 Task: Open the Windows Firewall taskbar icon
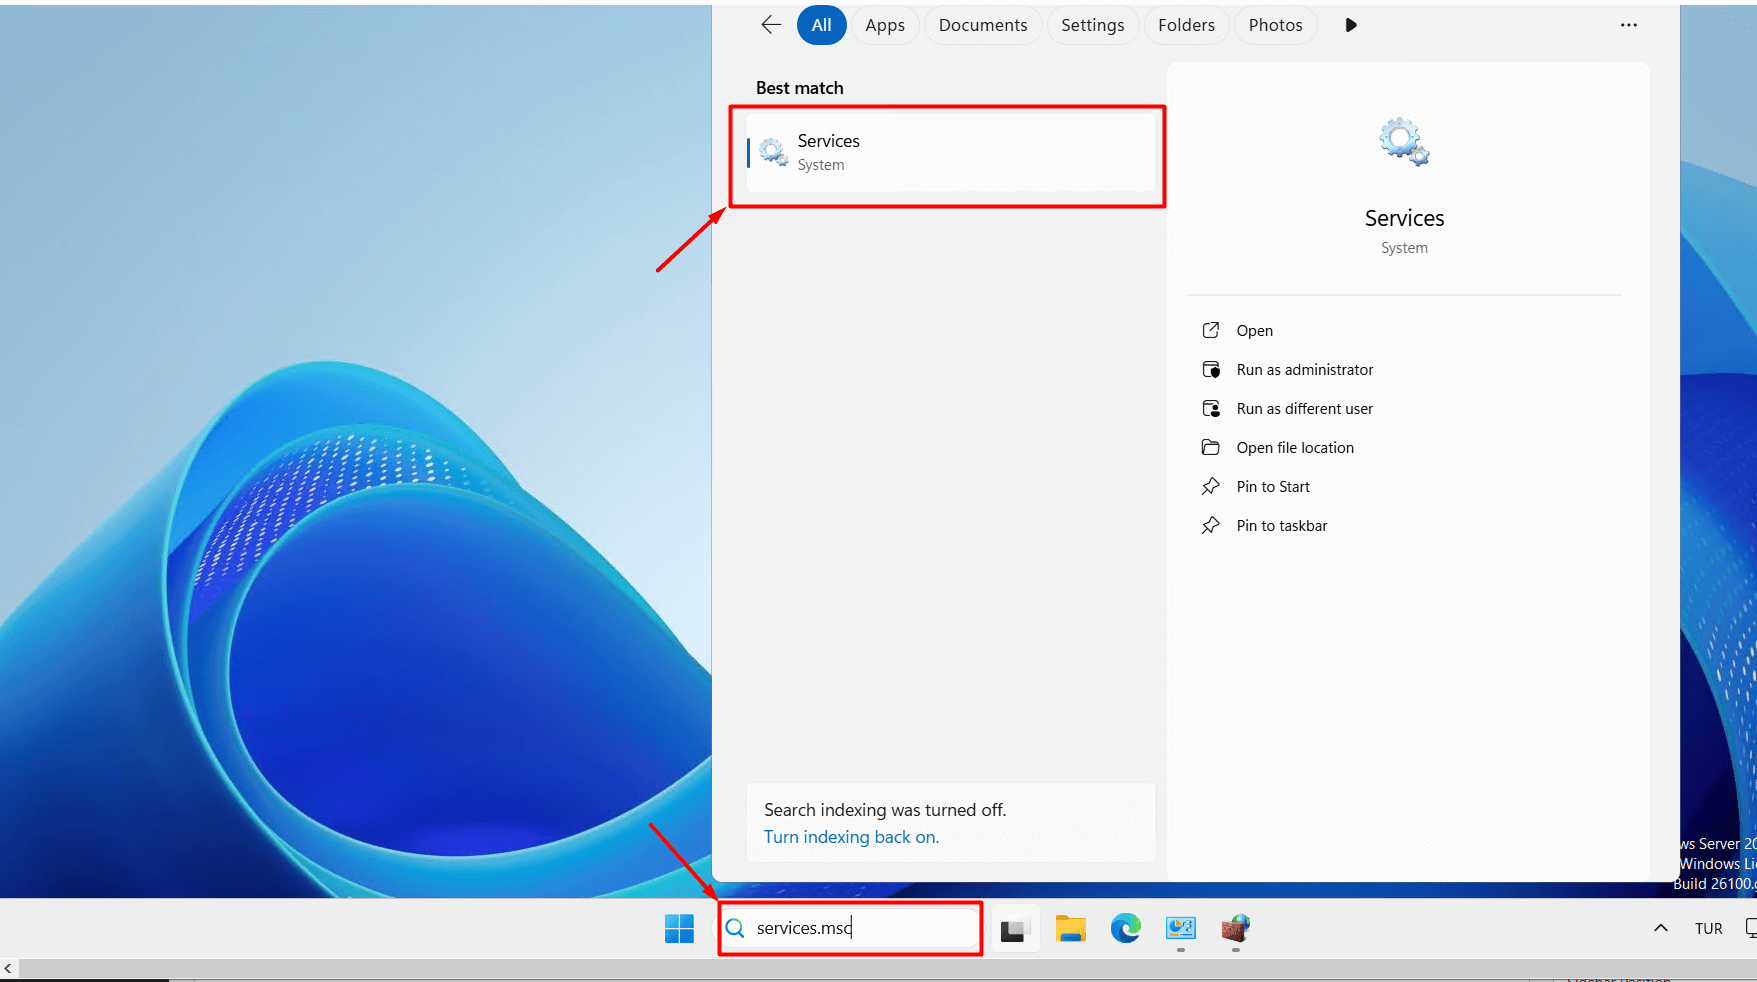[x=1236, y=929]
